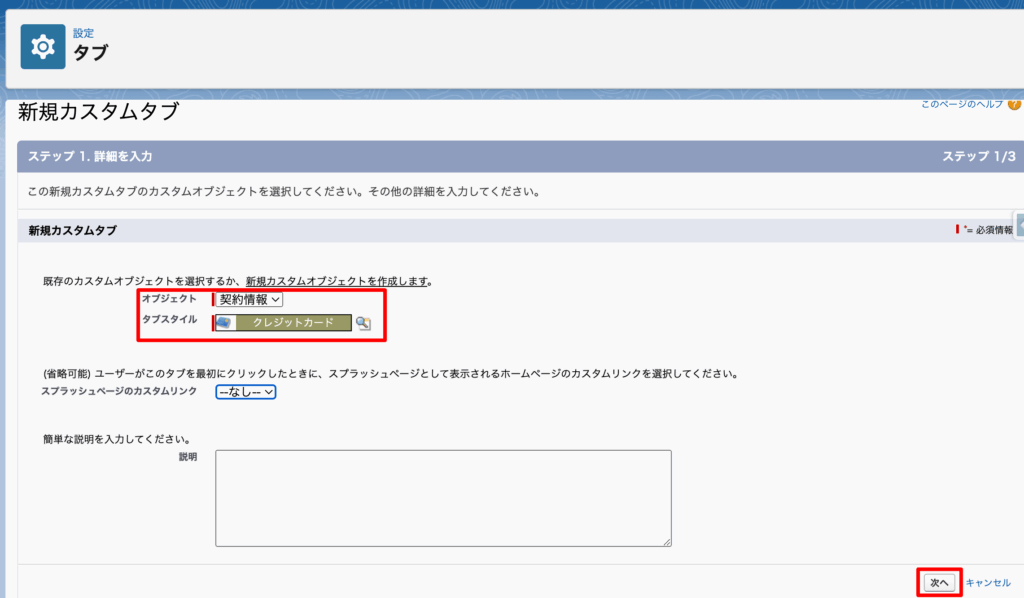This screenshot has height=598, width=1024.
Task: Open the tab style lookup magnifier icon
Action: point(363,323)
